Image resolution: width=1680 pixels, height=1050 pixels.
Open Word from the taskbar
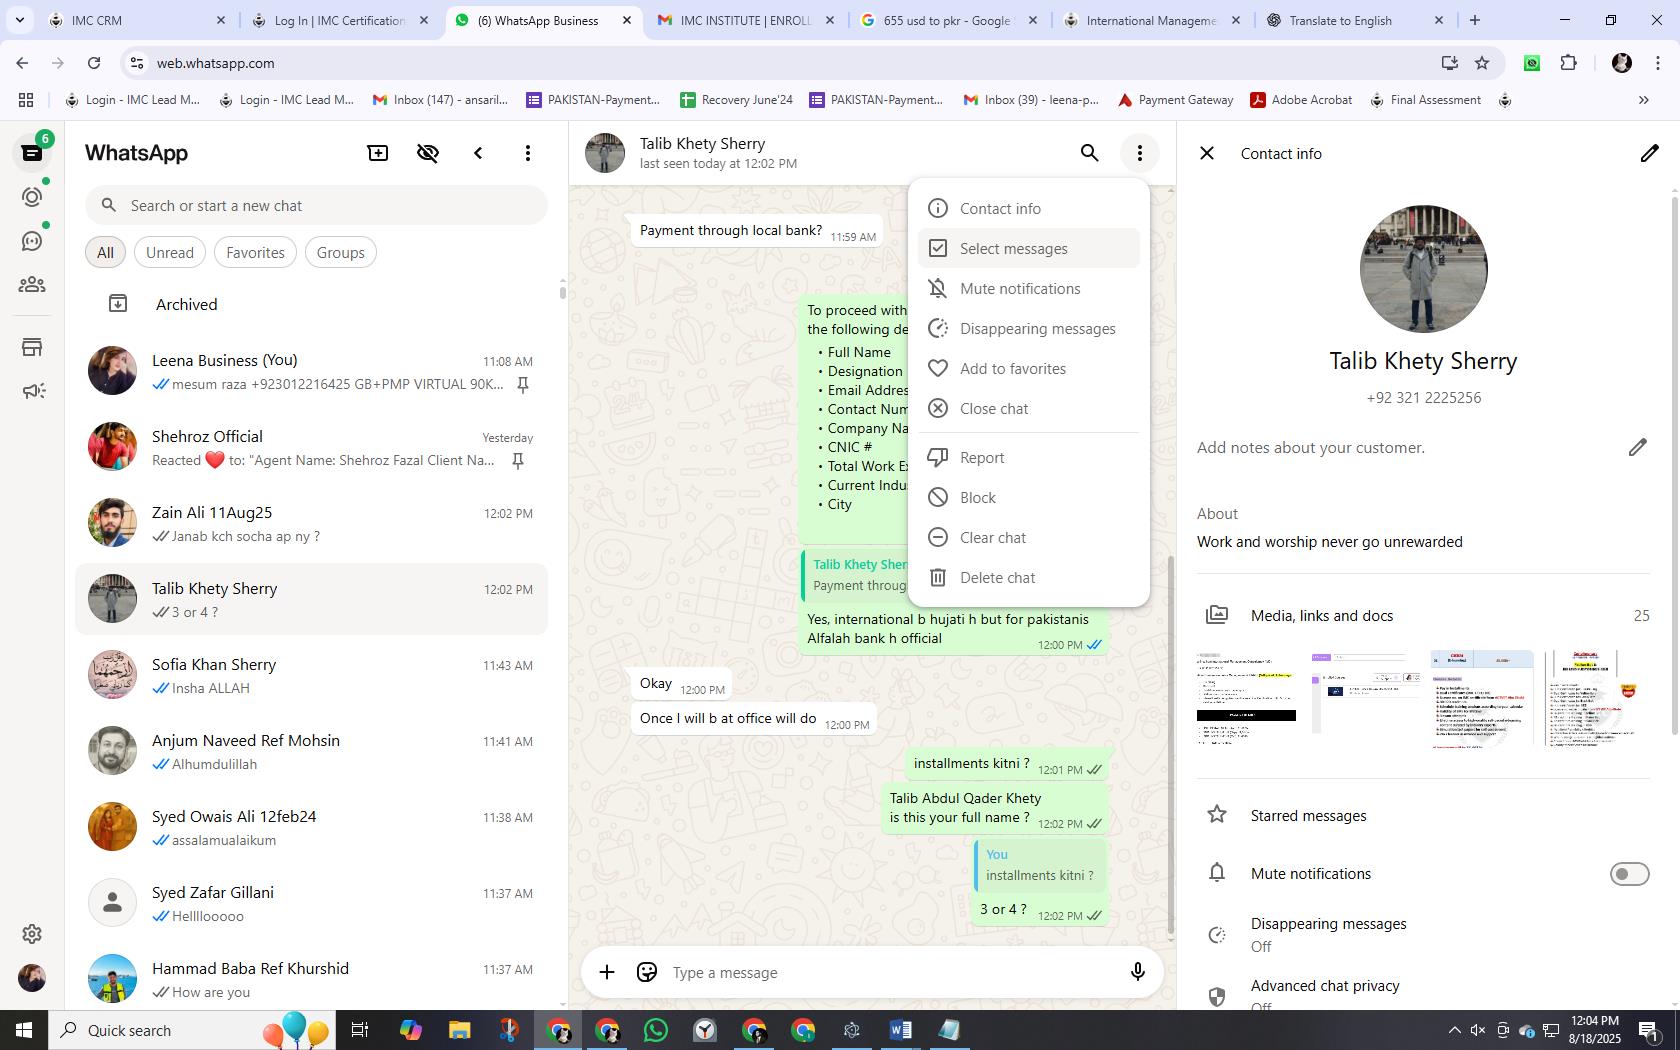tap(900, 1030)
